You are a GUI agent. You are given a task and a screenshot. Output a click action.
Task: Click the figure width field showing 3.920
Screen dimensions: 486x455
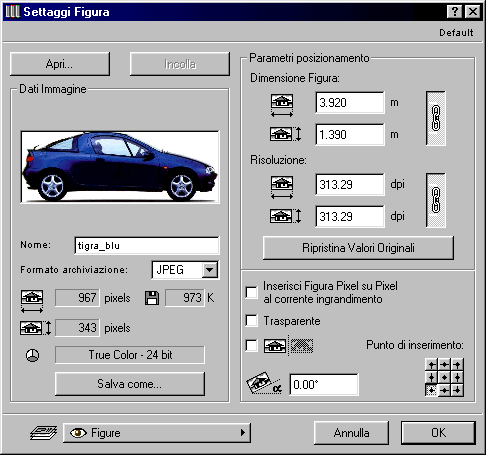coord(350,102)
